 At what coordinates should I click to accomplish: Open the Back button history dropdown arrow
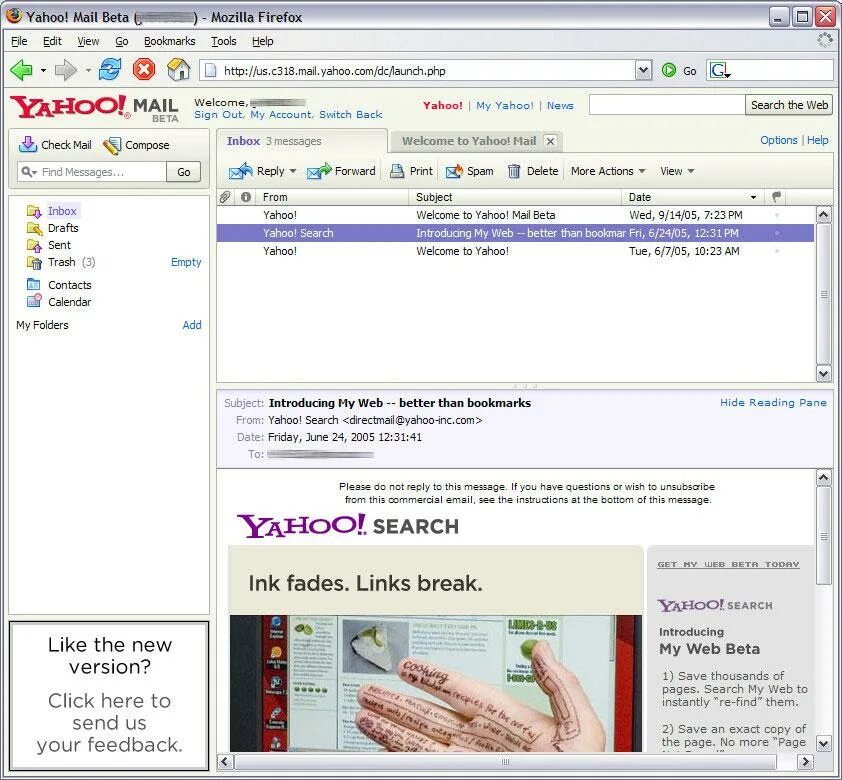43,70
